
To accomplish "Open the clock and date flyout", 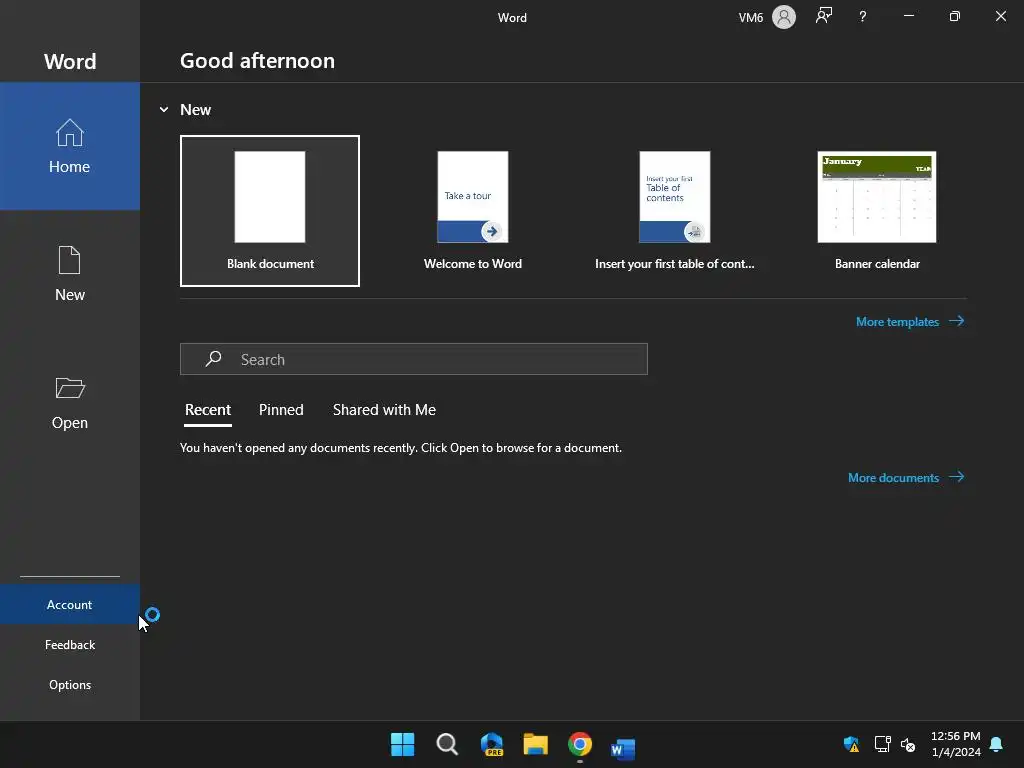I will pyautogui.click(x=955, y=744).
